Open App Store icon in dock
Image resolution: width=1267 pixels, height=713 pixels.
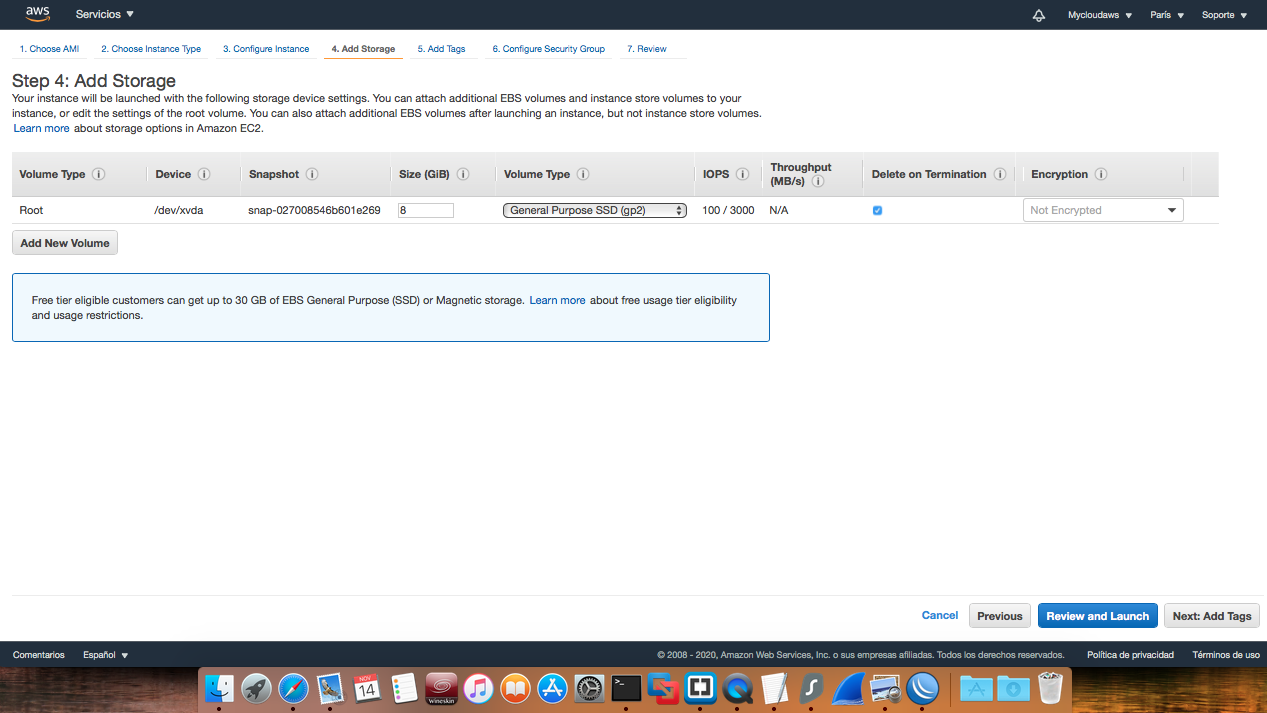tap(552, 688)
